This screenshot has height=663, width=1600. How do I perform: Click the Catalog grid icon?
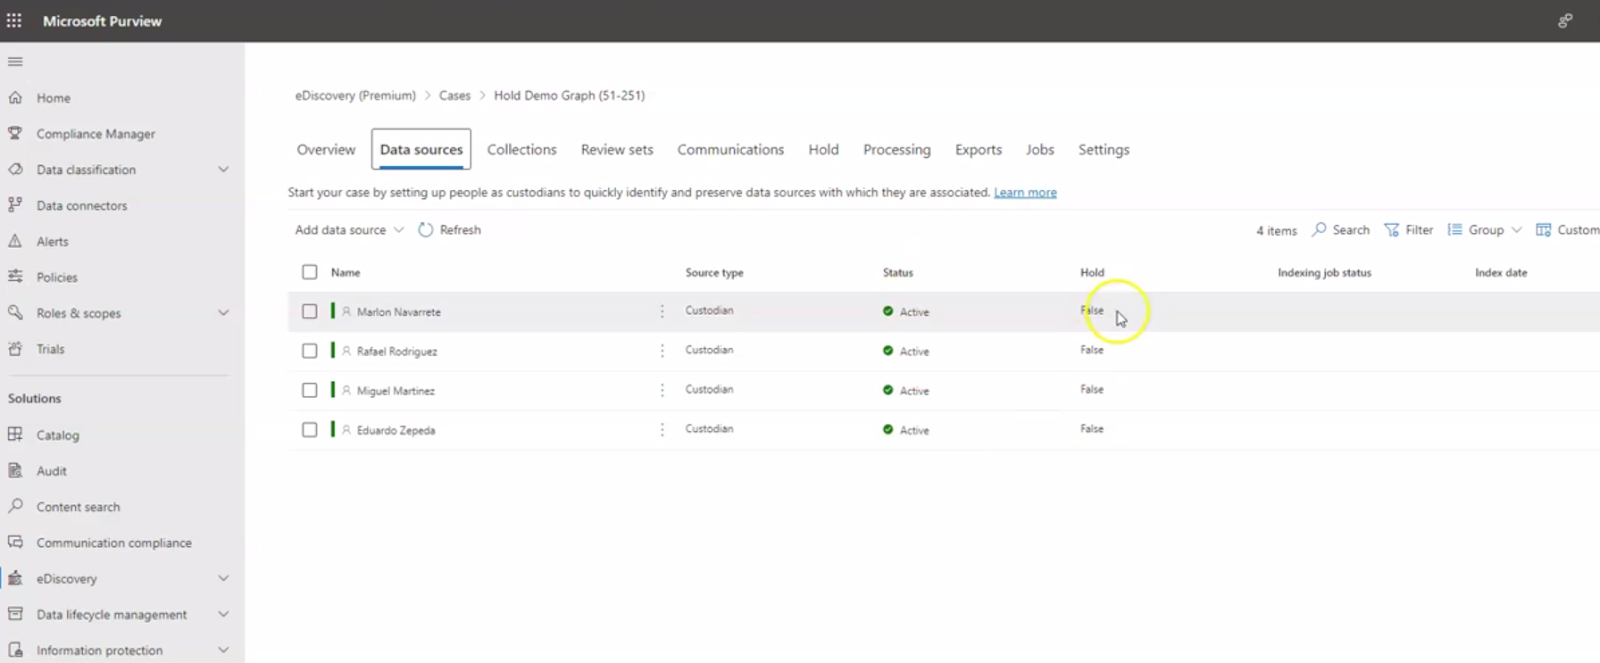click(15, 435)
